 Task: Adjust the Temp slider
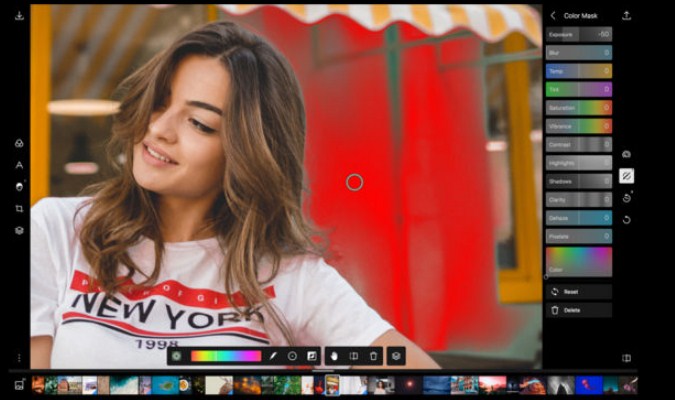579,71
